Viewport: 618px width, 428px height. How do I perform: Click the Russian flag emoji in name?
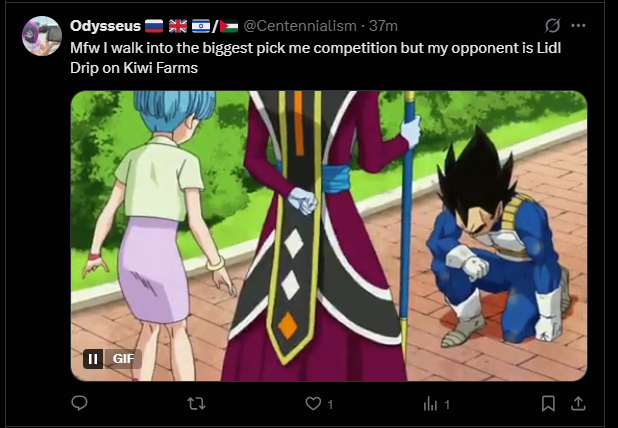point(154,26)
